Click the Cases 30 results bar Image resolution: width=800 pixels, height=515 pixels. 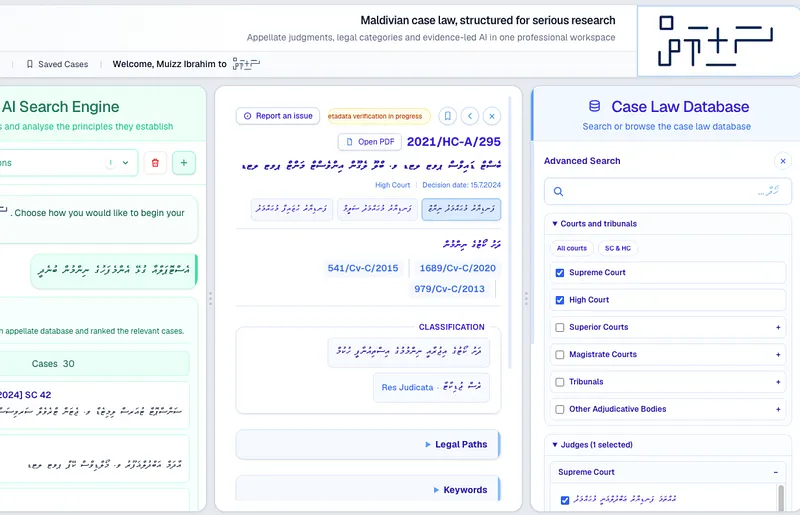(95, 363)
